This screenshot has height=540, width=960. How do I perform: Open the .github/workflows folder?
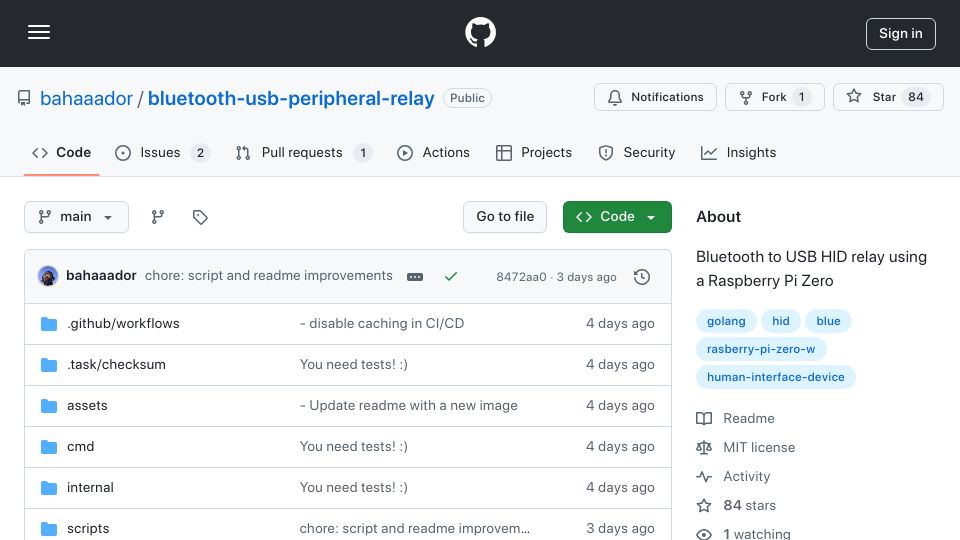123,323
